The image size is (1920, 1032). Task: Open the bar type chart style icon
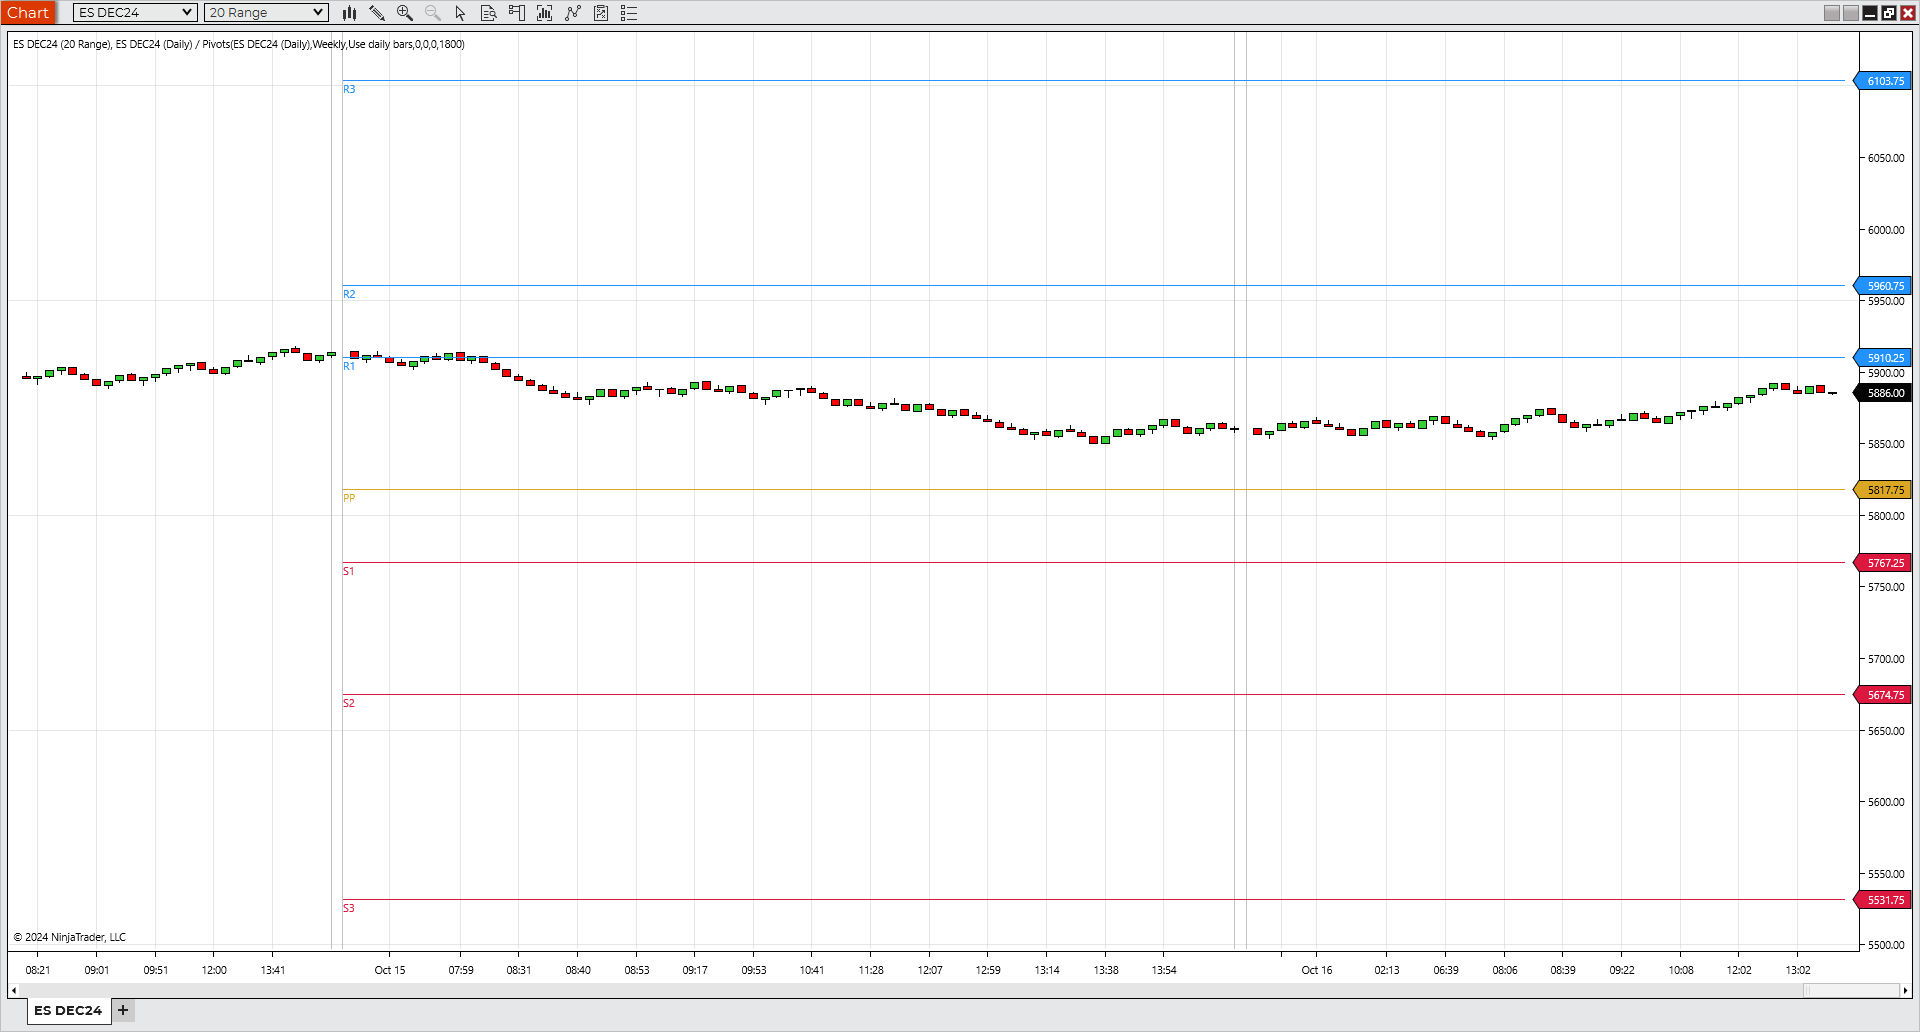pos(349,13)
